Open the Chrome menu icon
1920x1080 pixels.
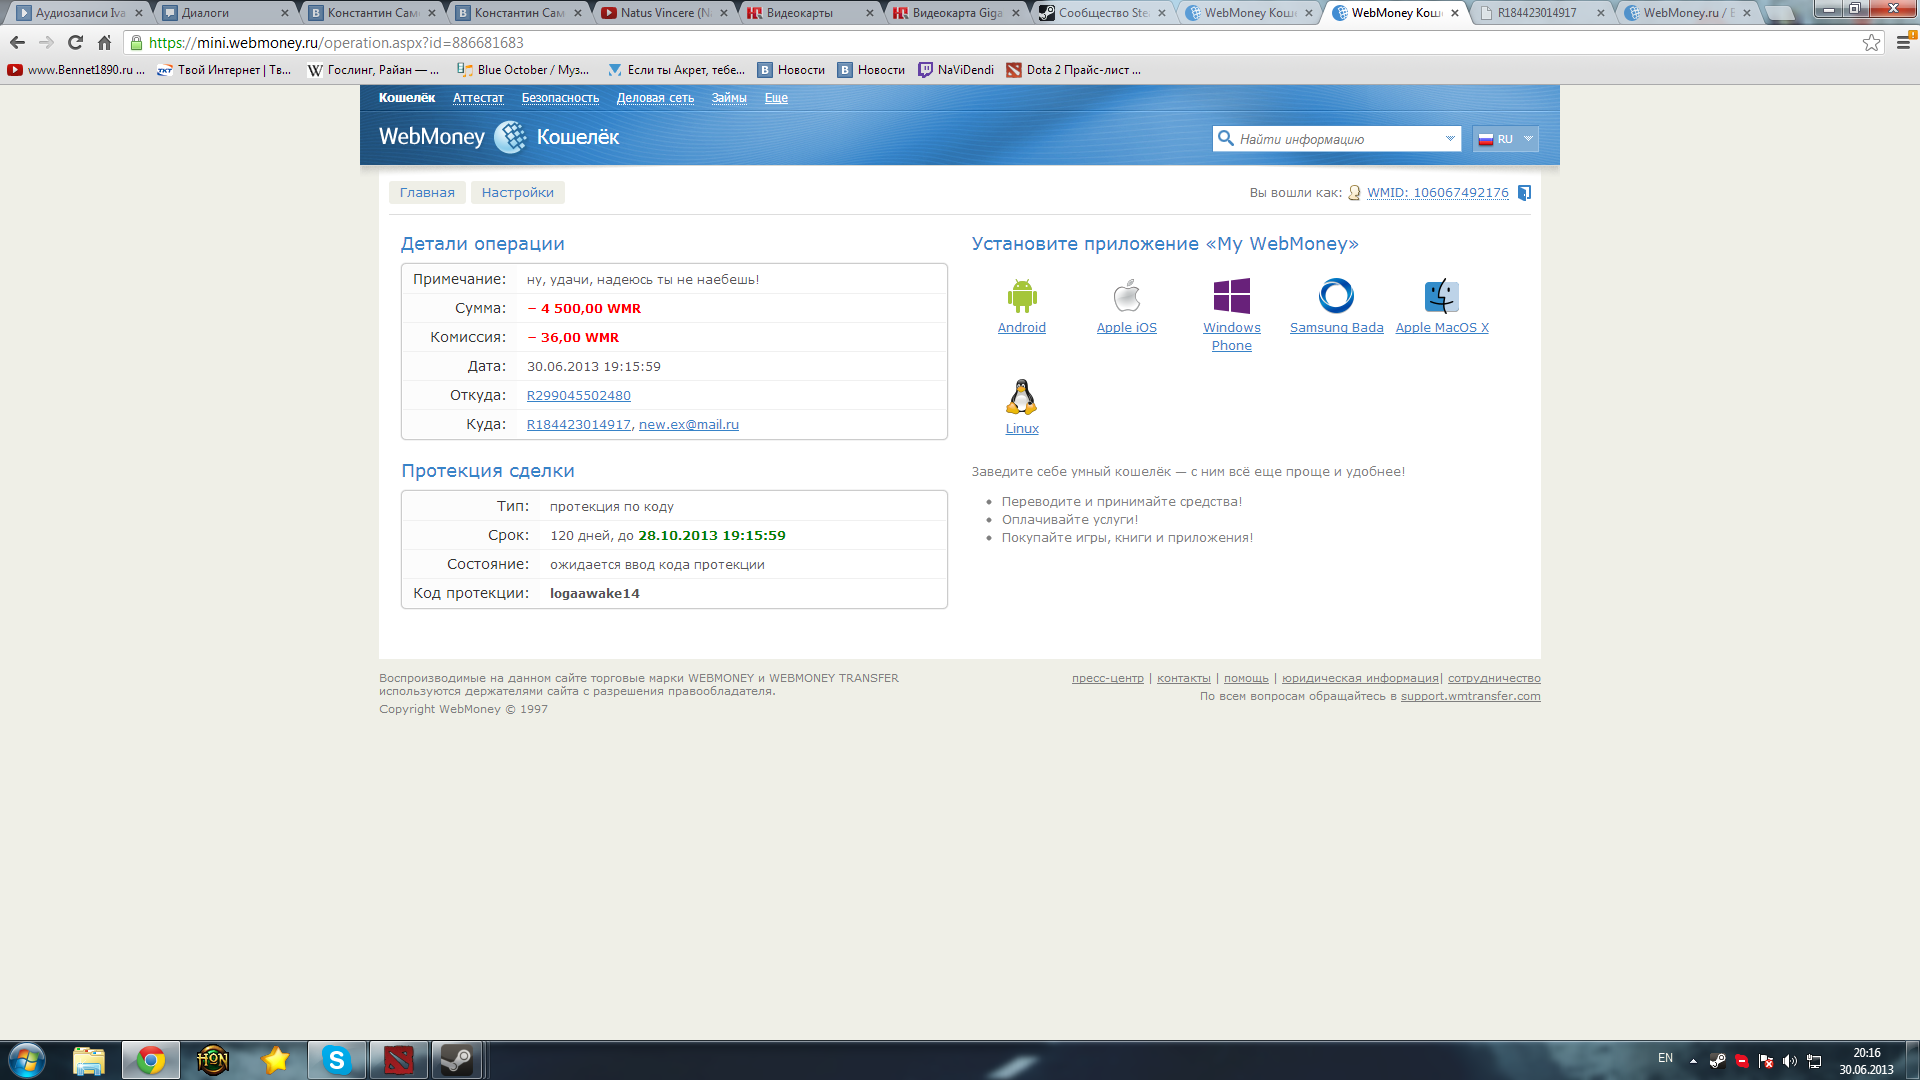[1903, 42]
